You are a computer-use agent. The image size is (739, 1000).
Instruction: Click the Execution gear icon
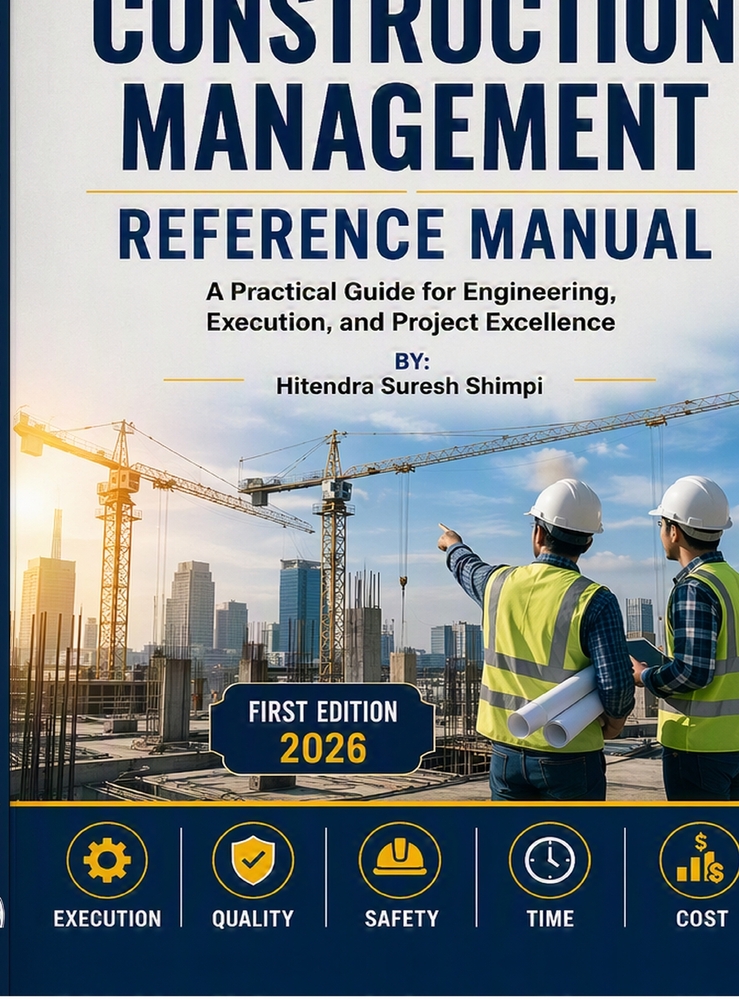[x=107, y=860]
